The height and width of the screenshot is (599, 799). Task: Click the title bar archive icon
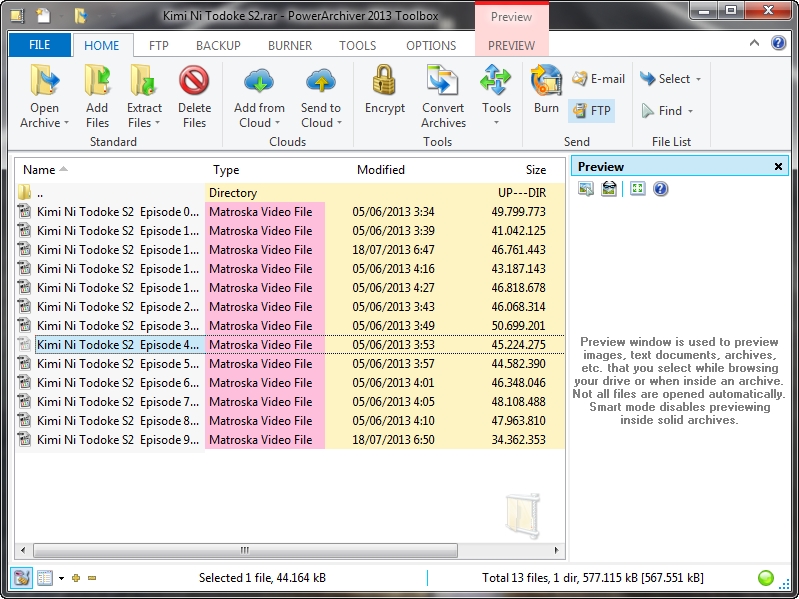coord(17,16)
